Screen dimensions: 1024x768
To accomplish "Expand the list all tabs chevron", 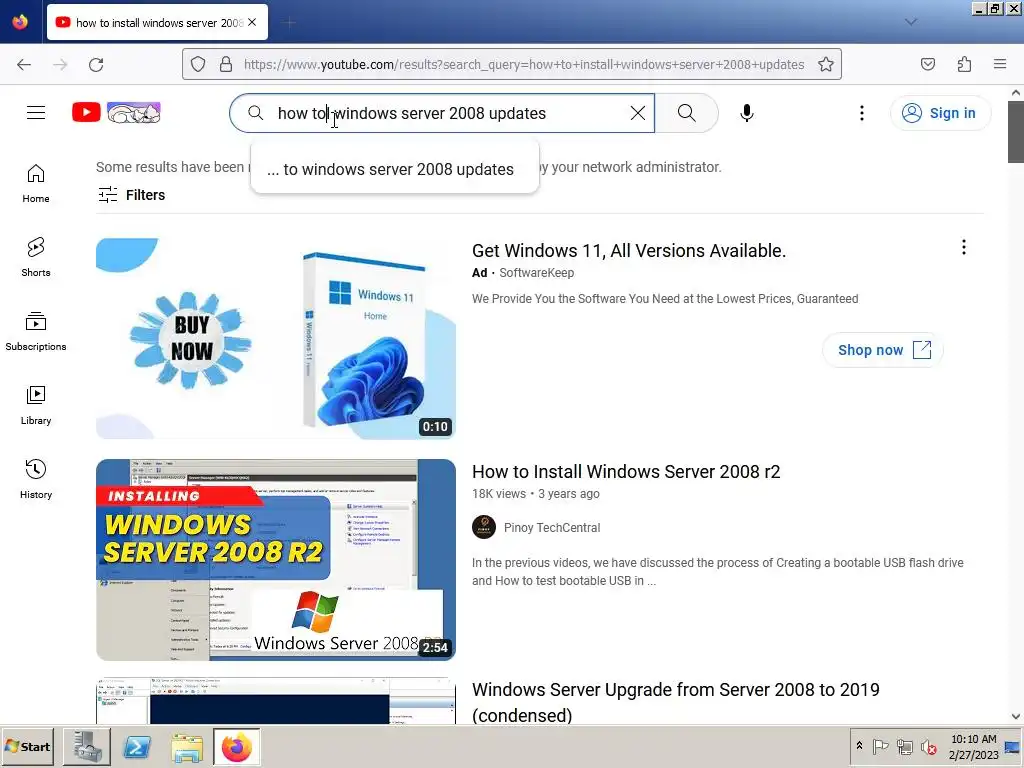I will pos(911,22).
